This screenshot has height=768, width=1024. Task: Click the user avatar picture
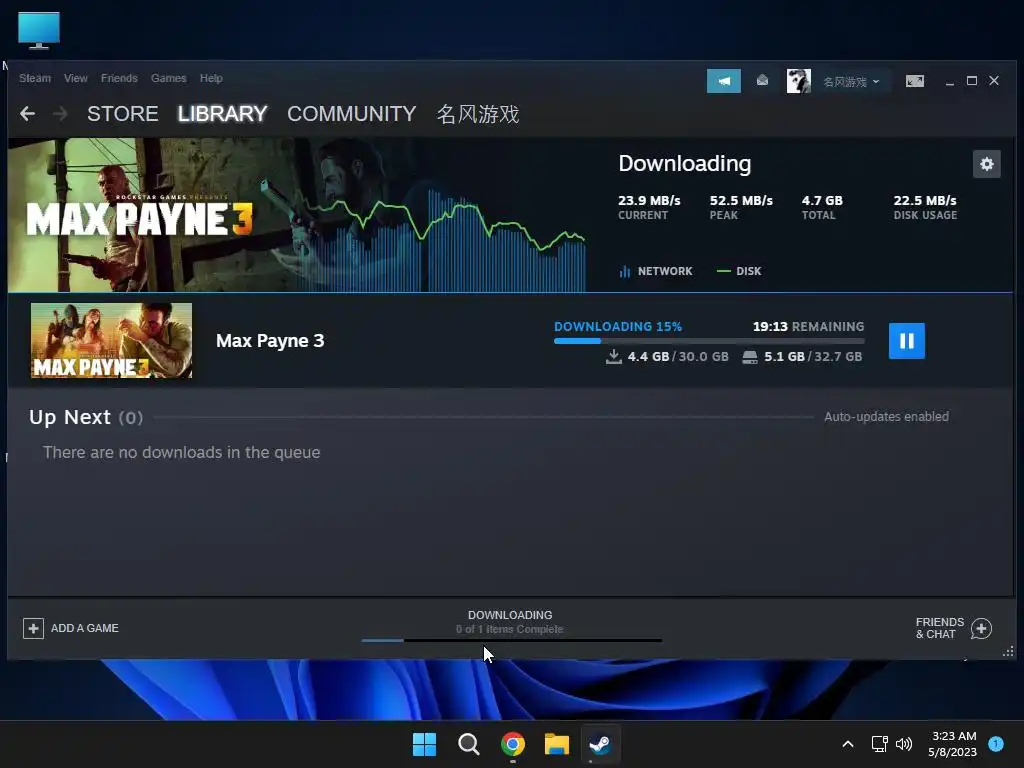point(798,81)
